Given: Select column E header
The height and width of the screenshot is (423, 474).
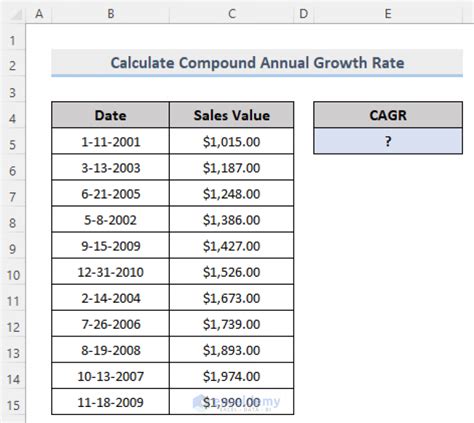Looking at the screenshot, I should (388, 14).
